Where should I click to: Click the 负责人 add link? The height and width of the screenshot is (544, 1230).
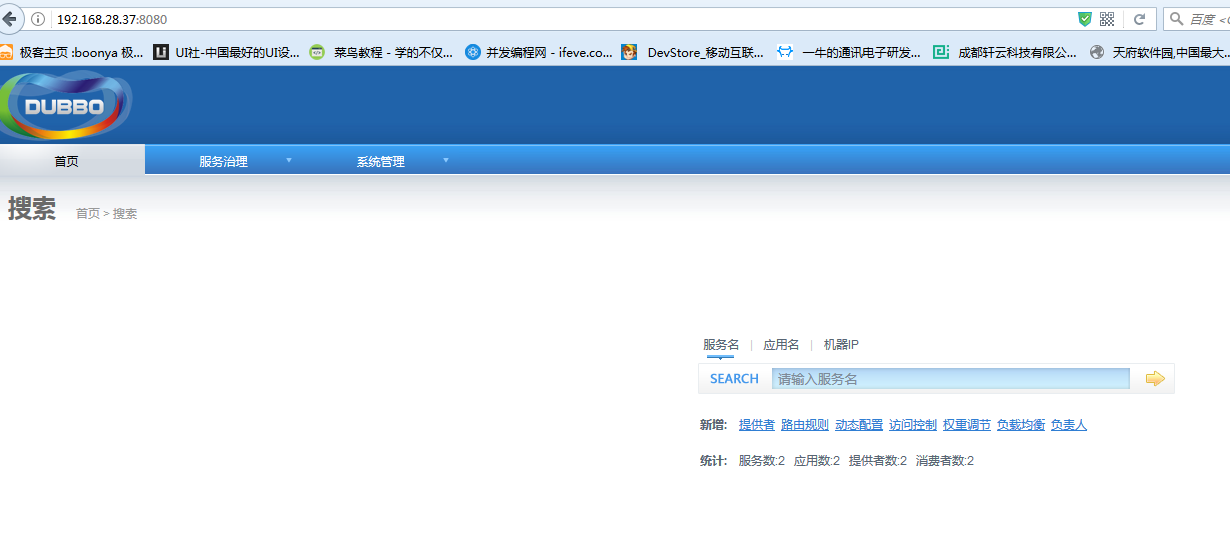(x=1069, y=425)
